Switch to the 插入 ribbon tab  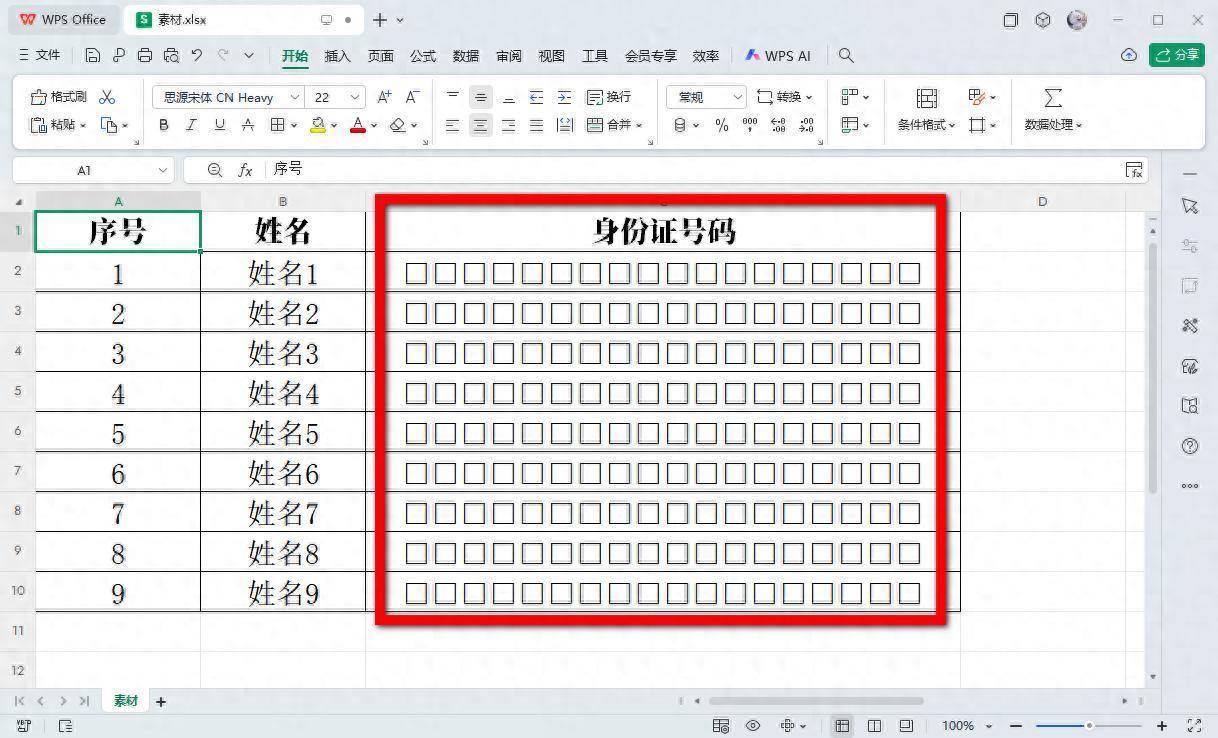[x=337, y=56]
